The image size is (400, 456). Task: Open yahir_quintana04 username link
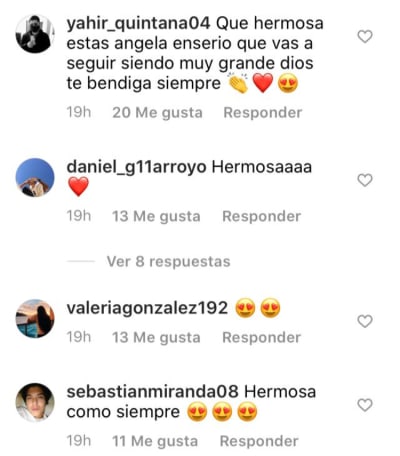(138, 24)
